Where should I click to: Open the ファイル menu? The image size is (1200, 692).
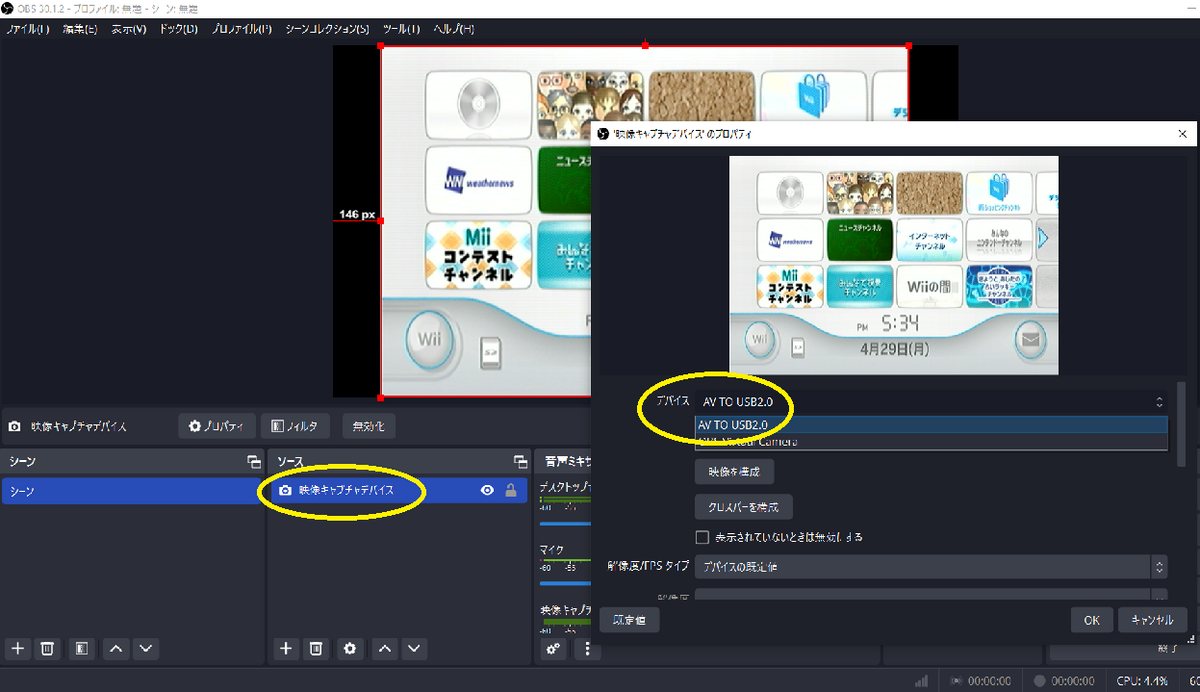pyautogui.click(x=27, y=29)
